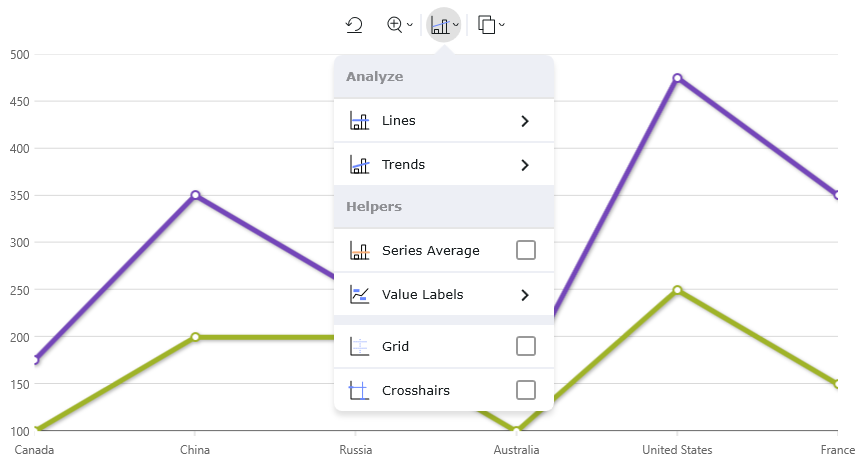Open the zoom magnifier tool

(x=395, y=25)
